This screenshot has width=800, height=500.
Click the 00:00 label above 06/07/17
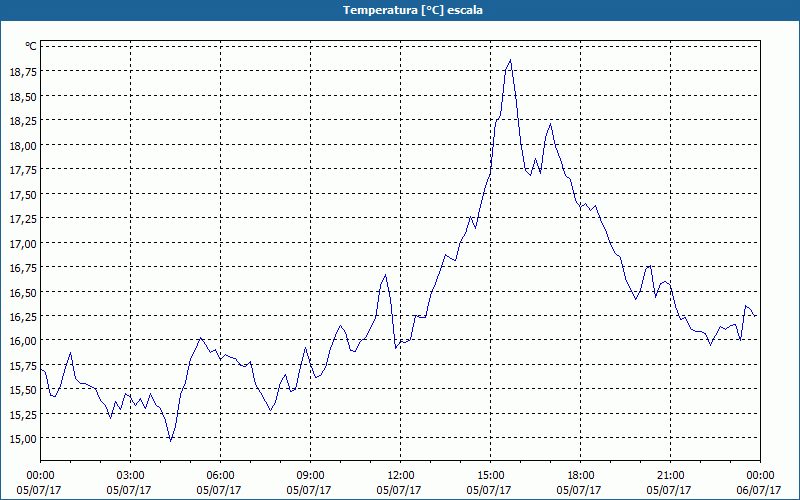point(760,476)
